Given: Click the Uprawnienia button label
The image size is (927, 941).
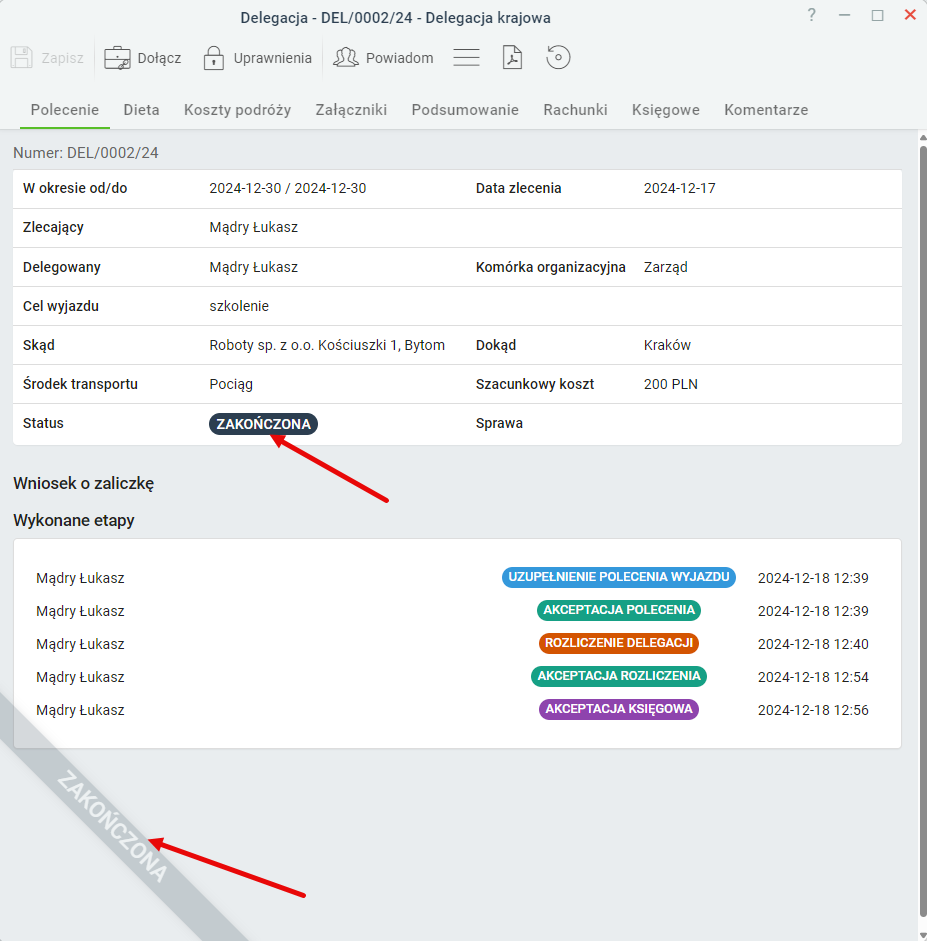Looking at the screenshot, I should 272,58.
